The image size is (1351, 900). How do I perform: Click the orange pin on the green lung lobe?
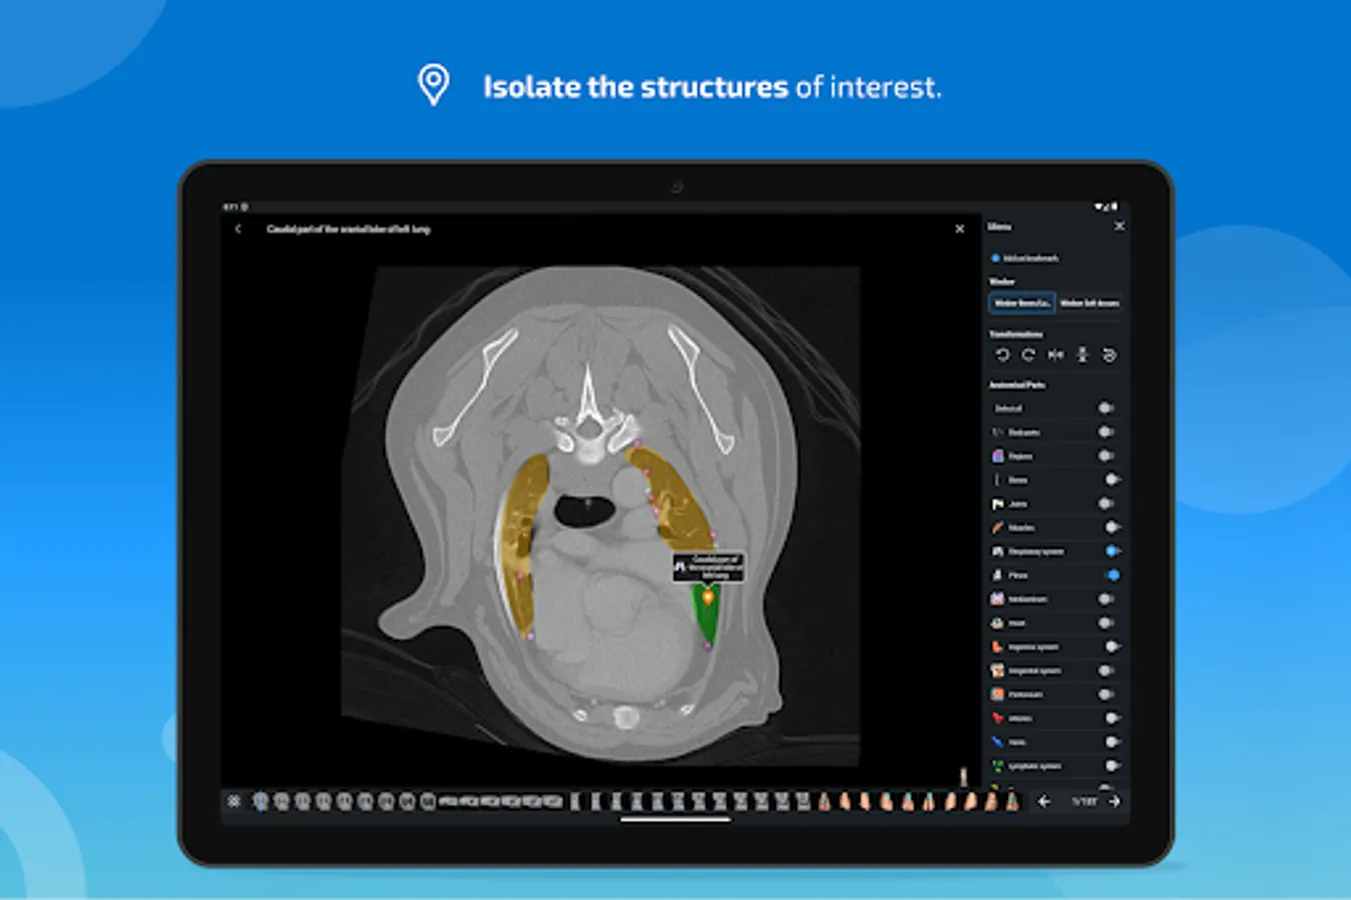pyautogui.click(x=708, y=597)
